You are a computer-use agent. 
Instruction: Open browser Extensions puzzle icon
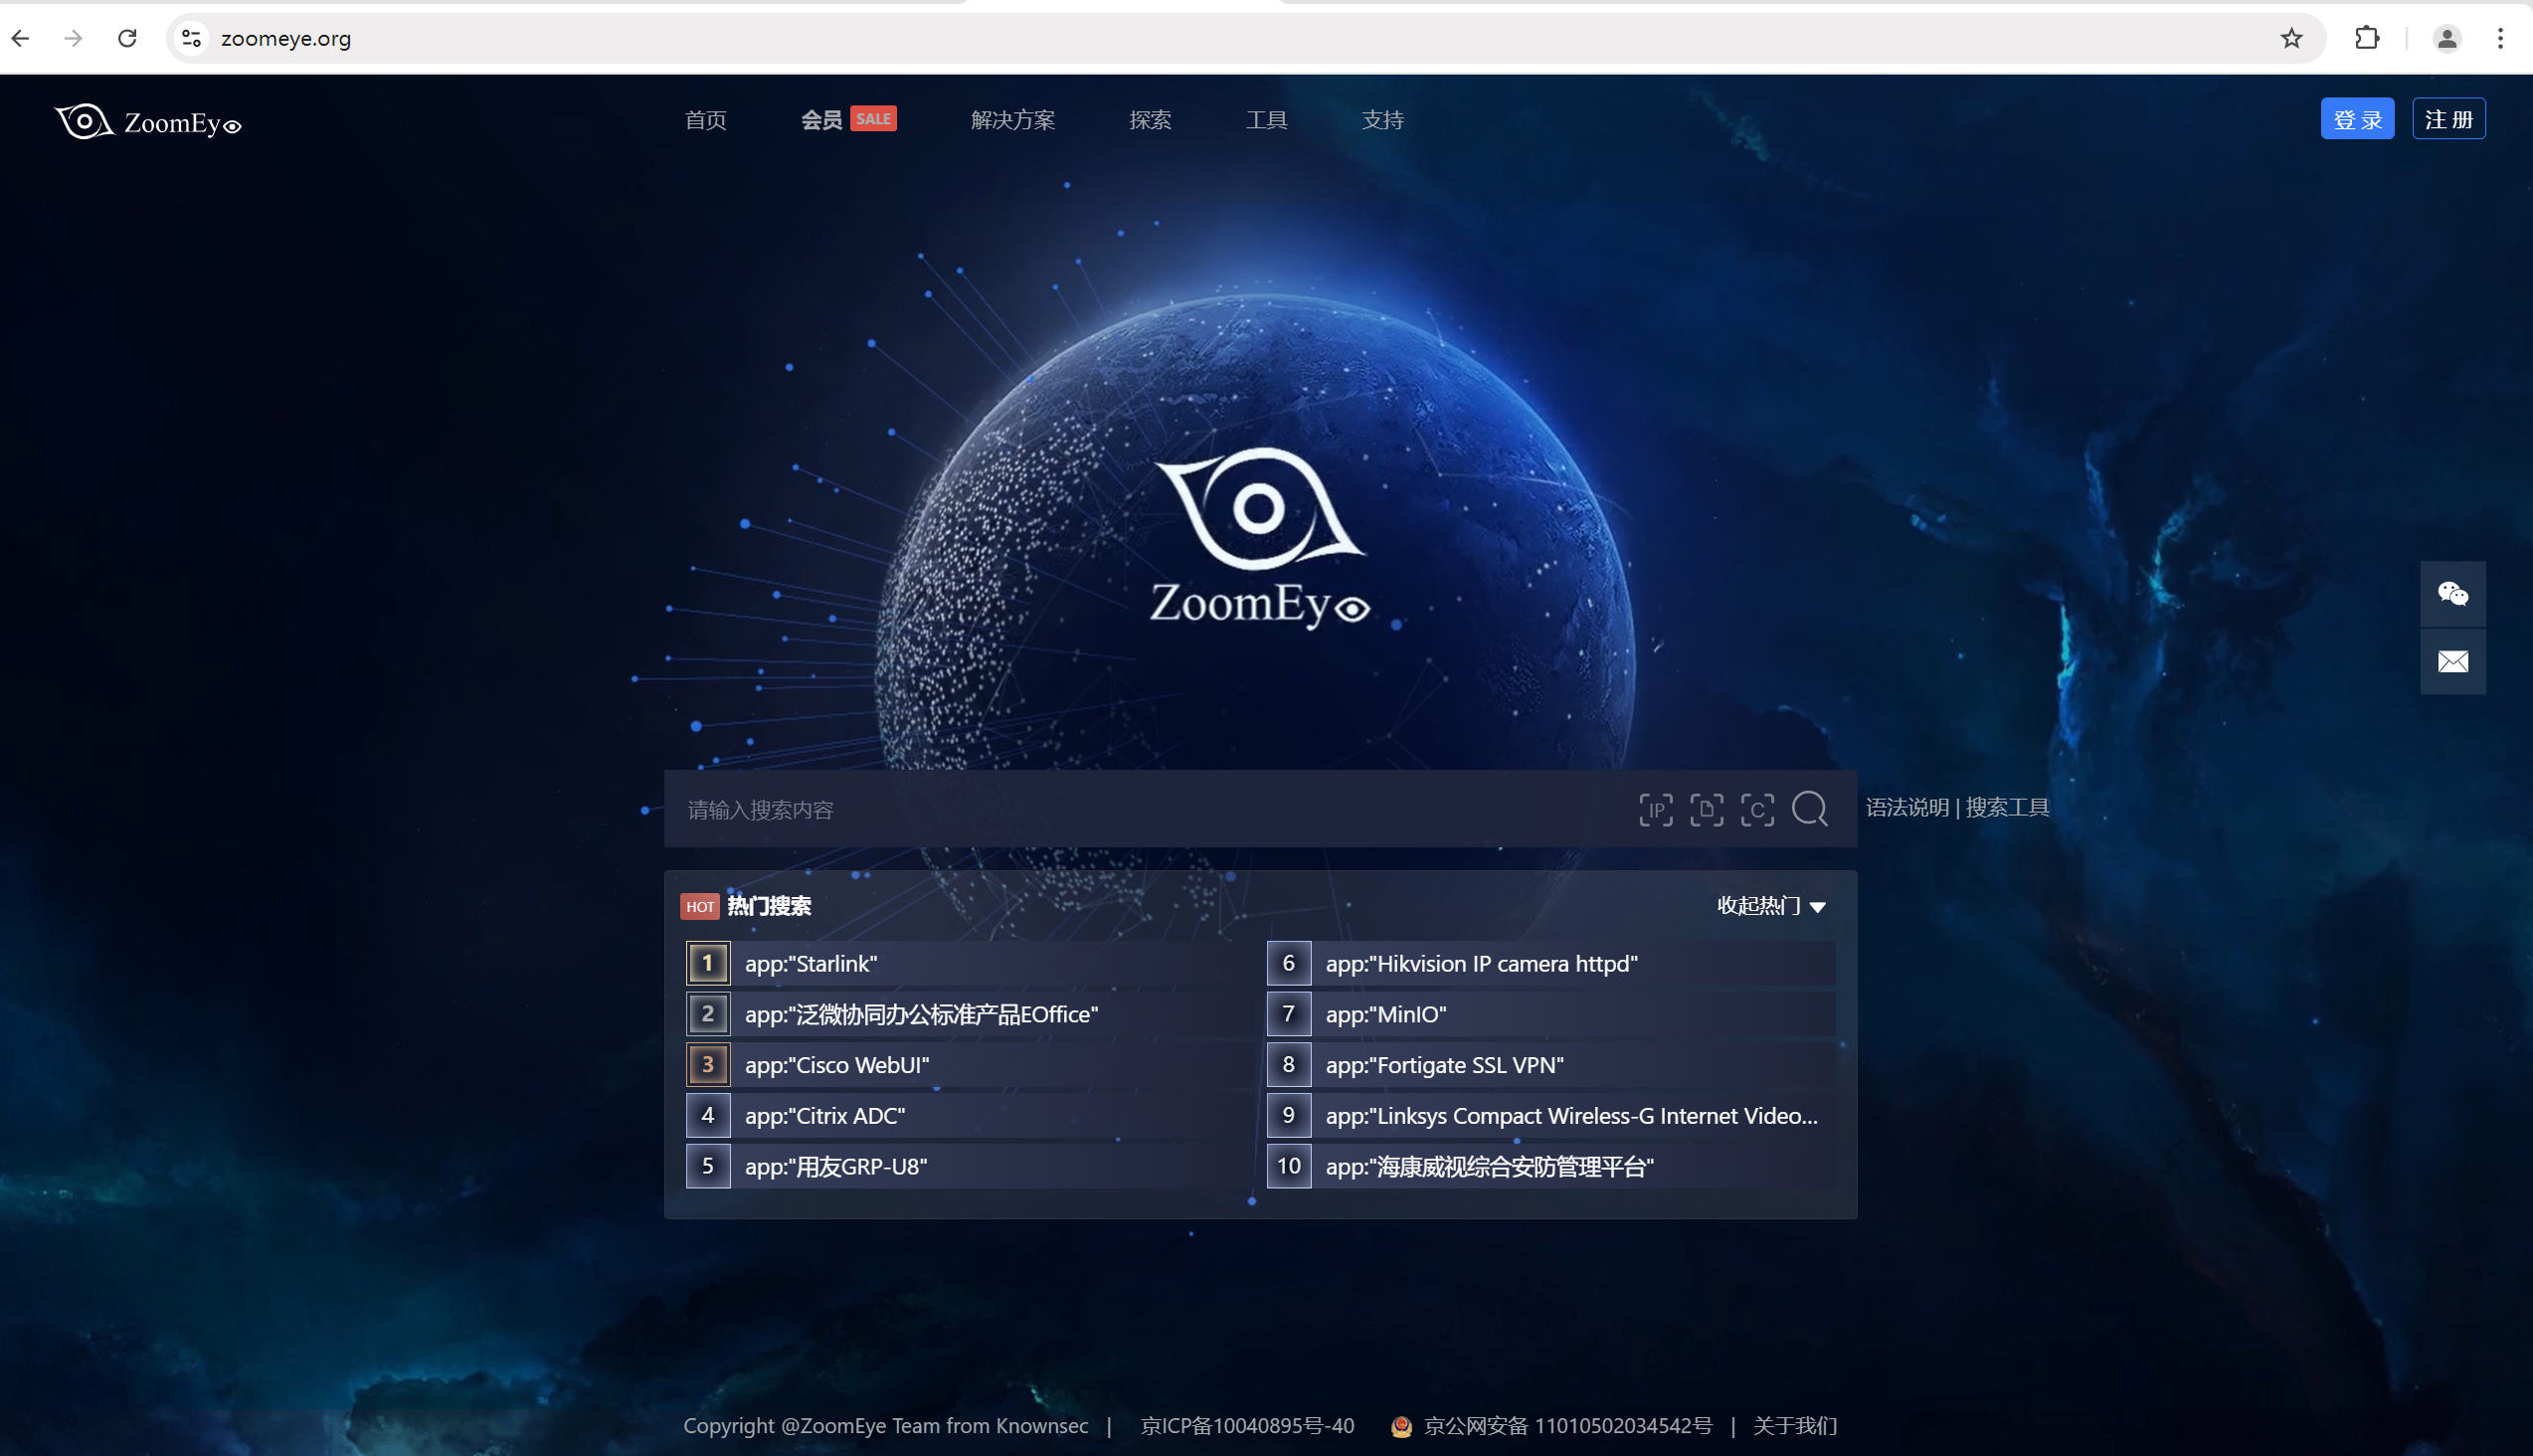[2366, 38]
